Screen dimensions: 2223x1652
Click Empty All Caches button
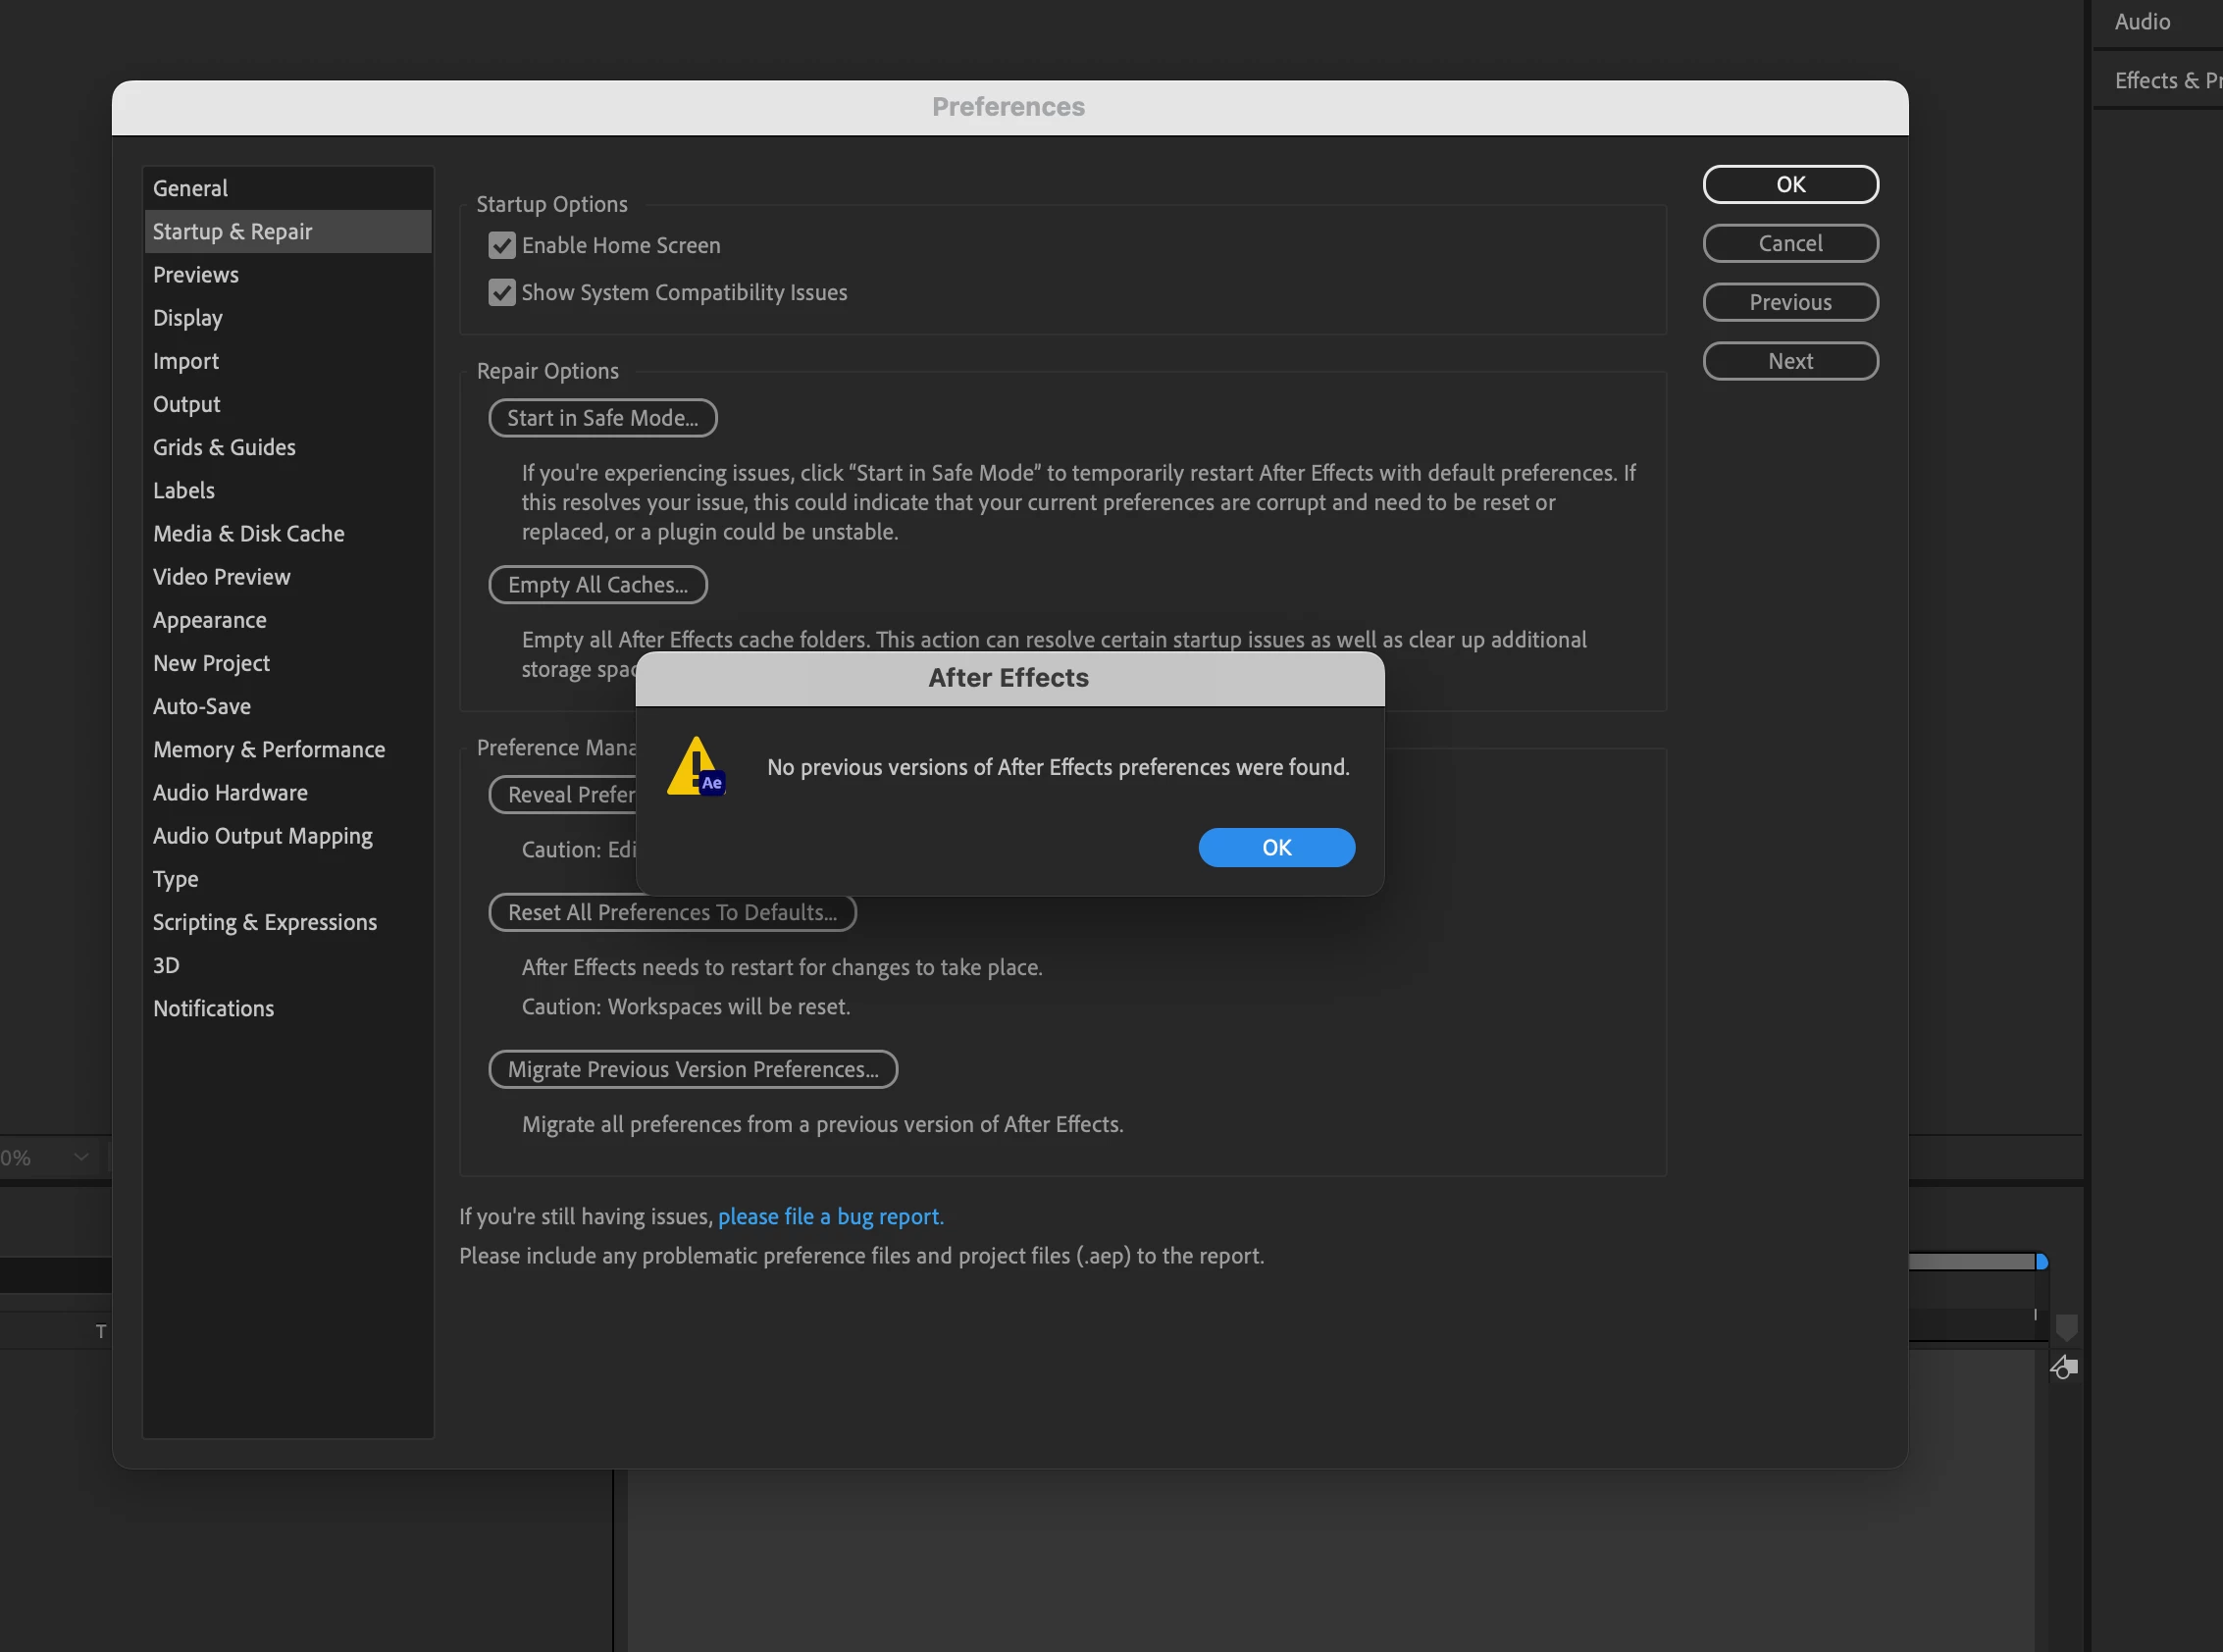tap(597, 585)
